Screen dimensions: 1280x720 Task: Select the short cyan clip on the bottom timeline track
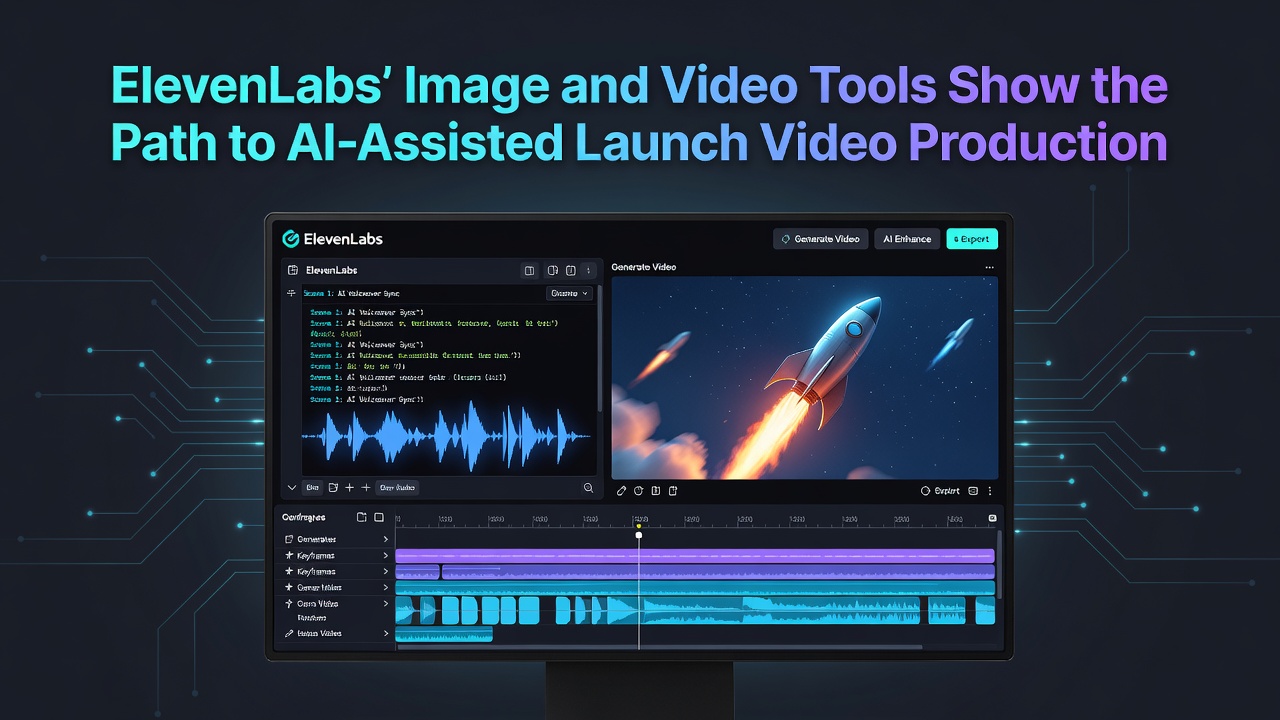click(x=444, y=634)
